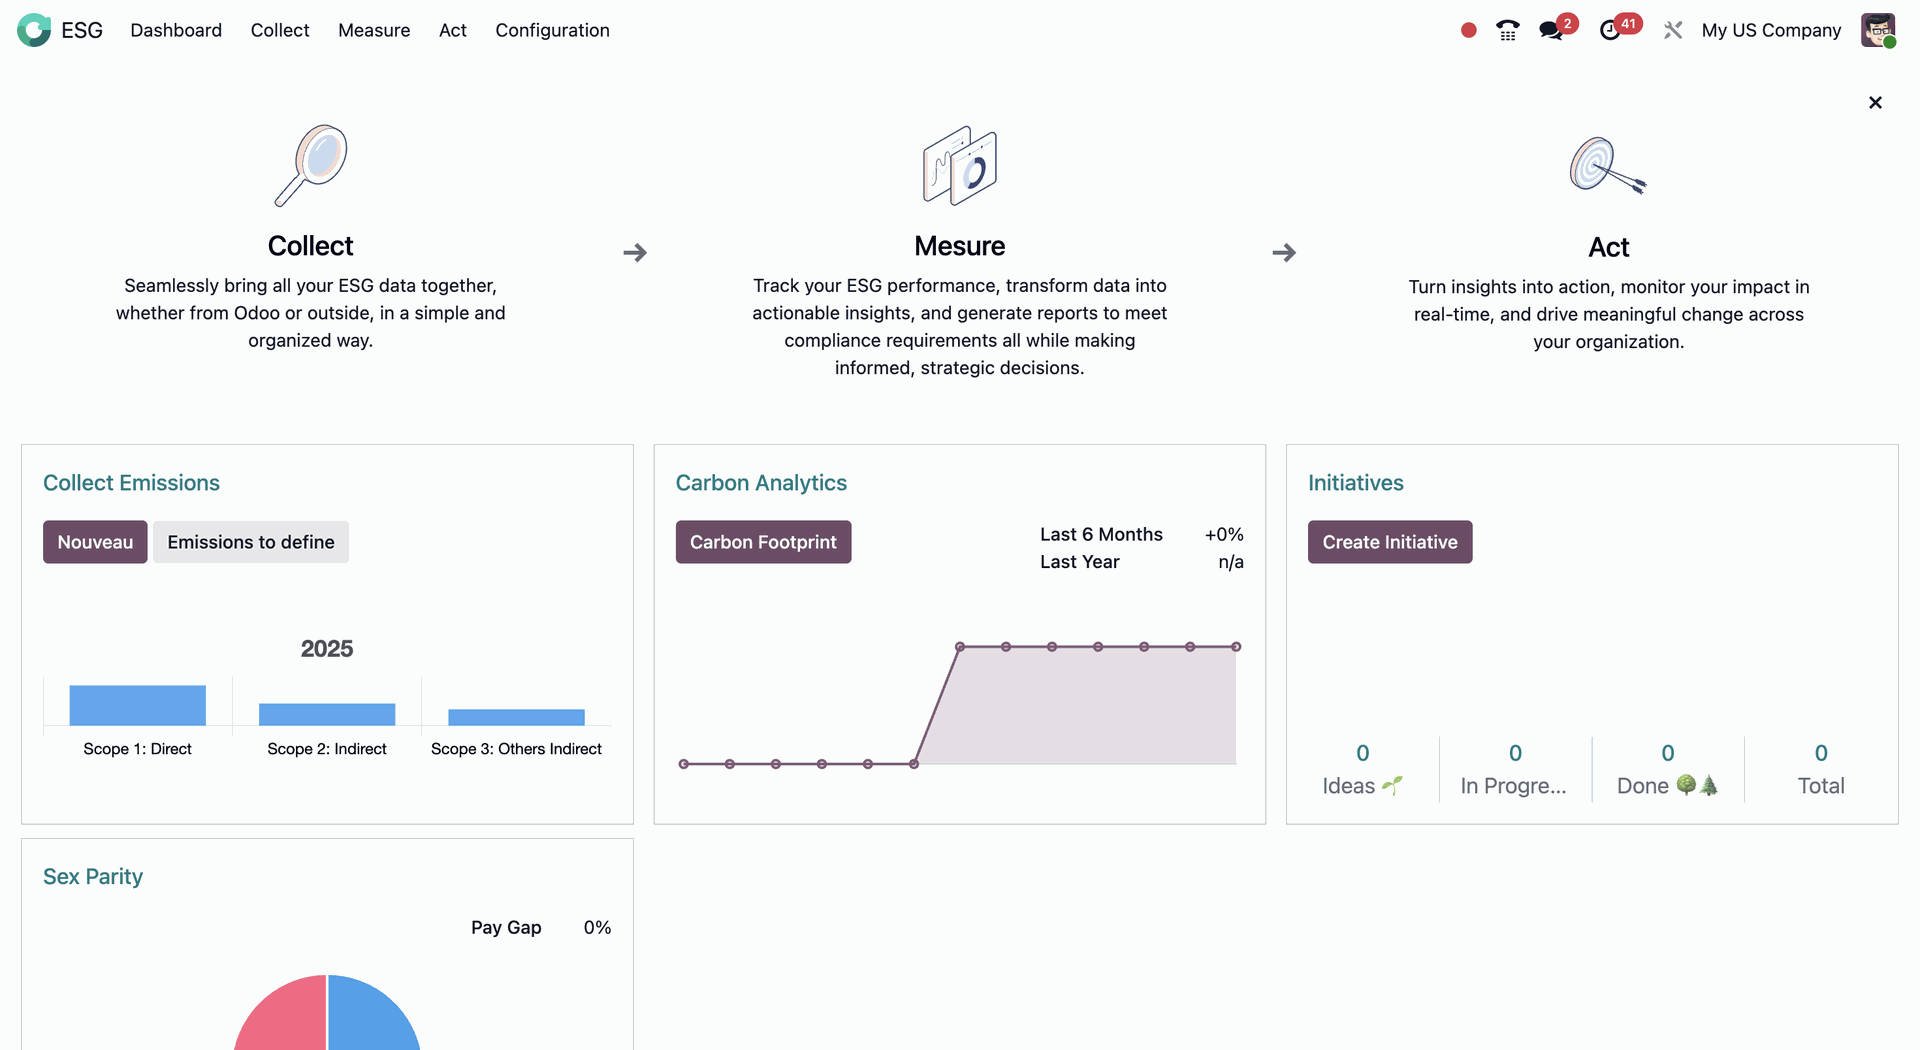The height and width of the screenshot is (1050, 1920).
Task: Click Create Initiative button
Action: 1389,542
